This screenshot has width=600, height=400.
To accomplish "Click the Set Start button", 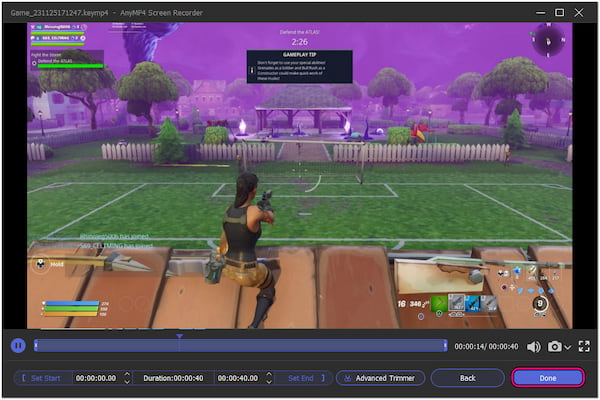I will point(42,378).
